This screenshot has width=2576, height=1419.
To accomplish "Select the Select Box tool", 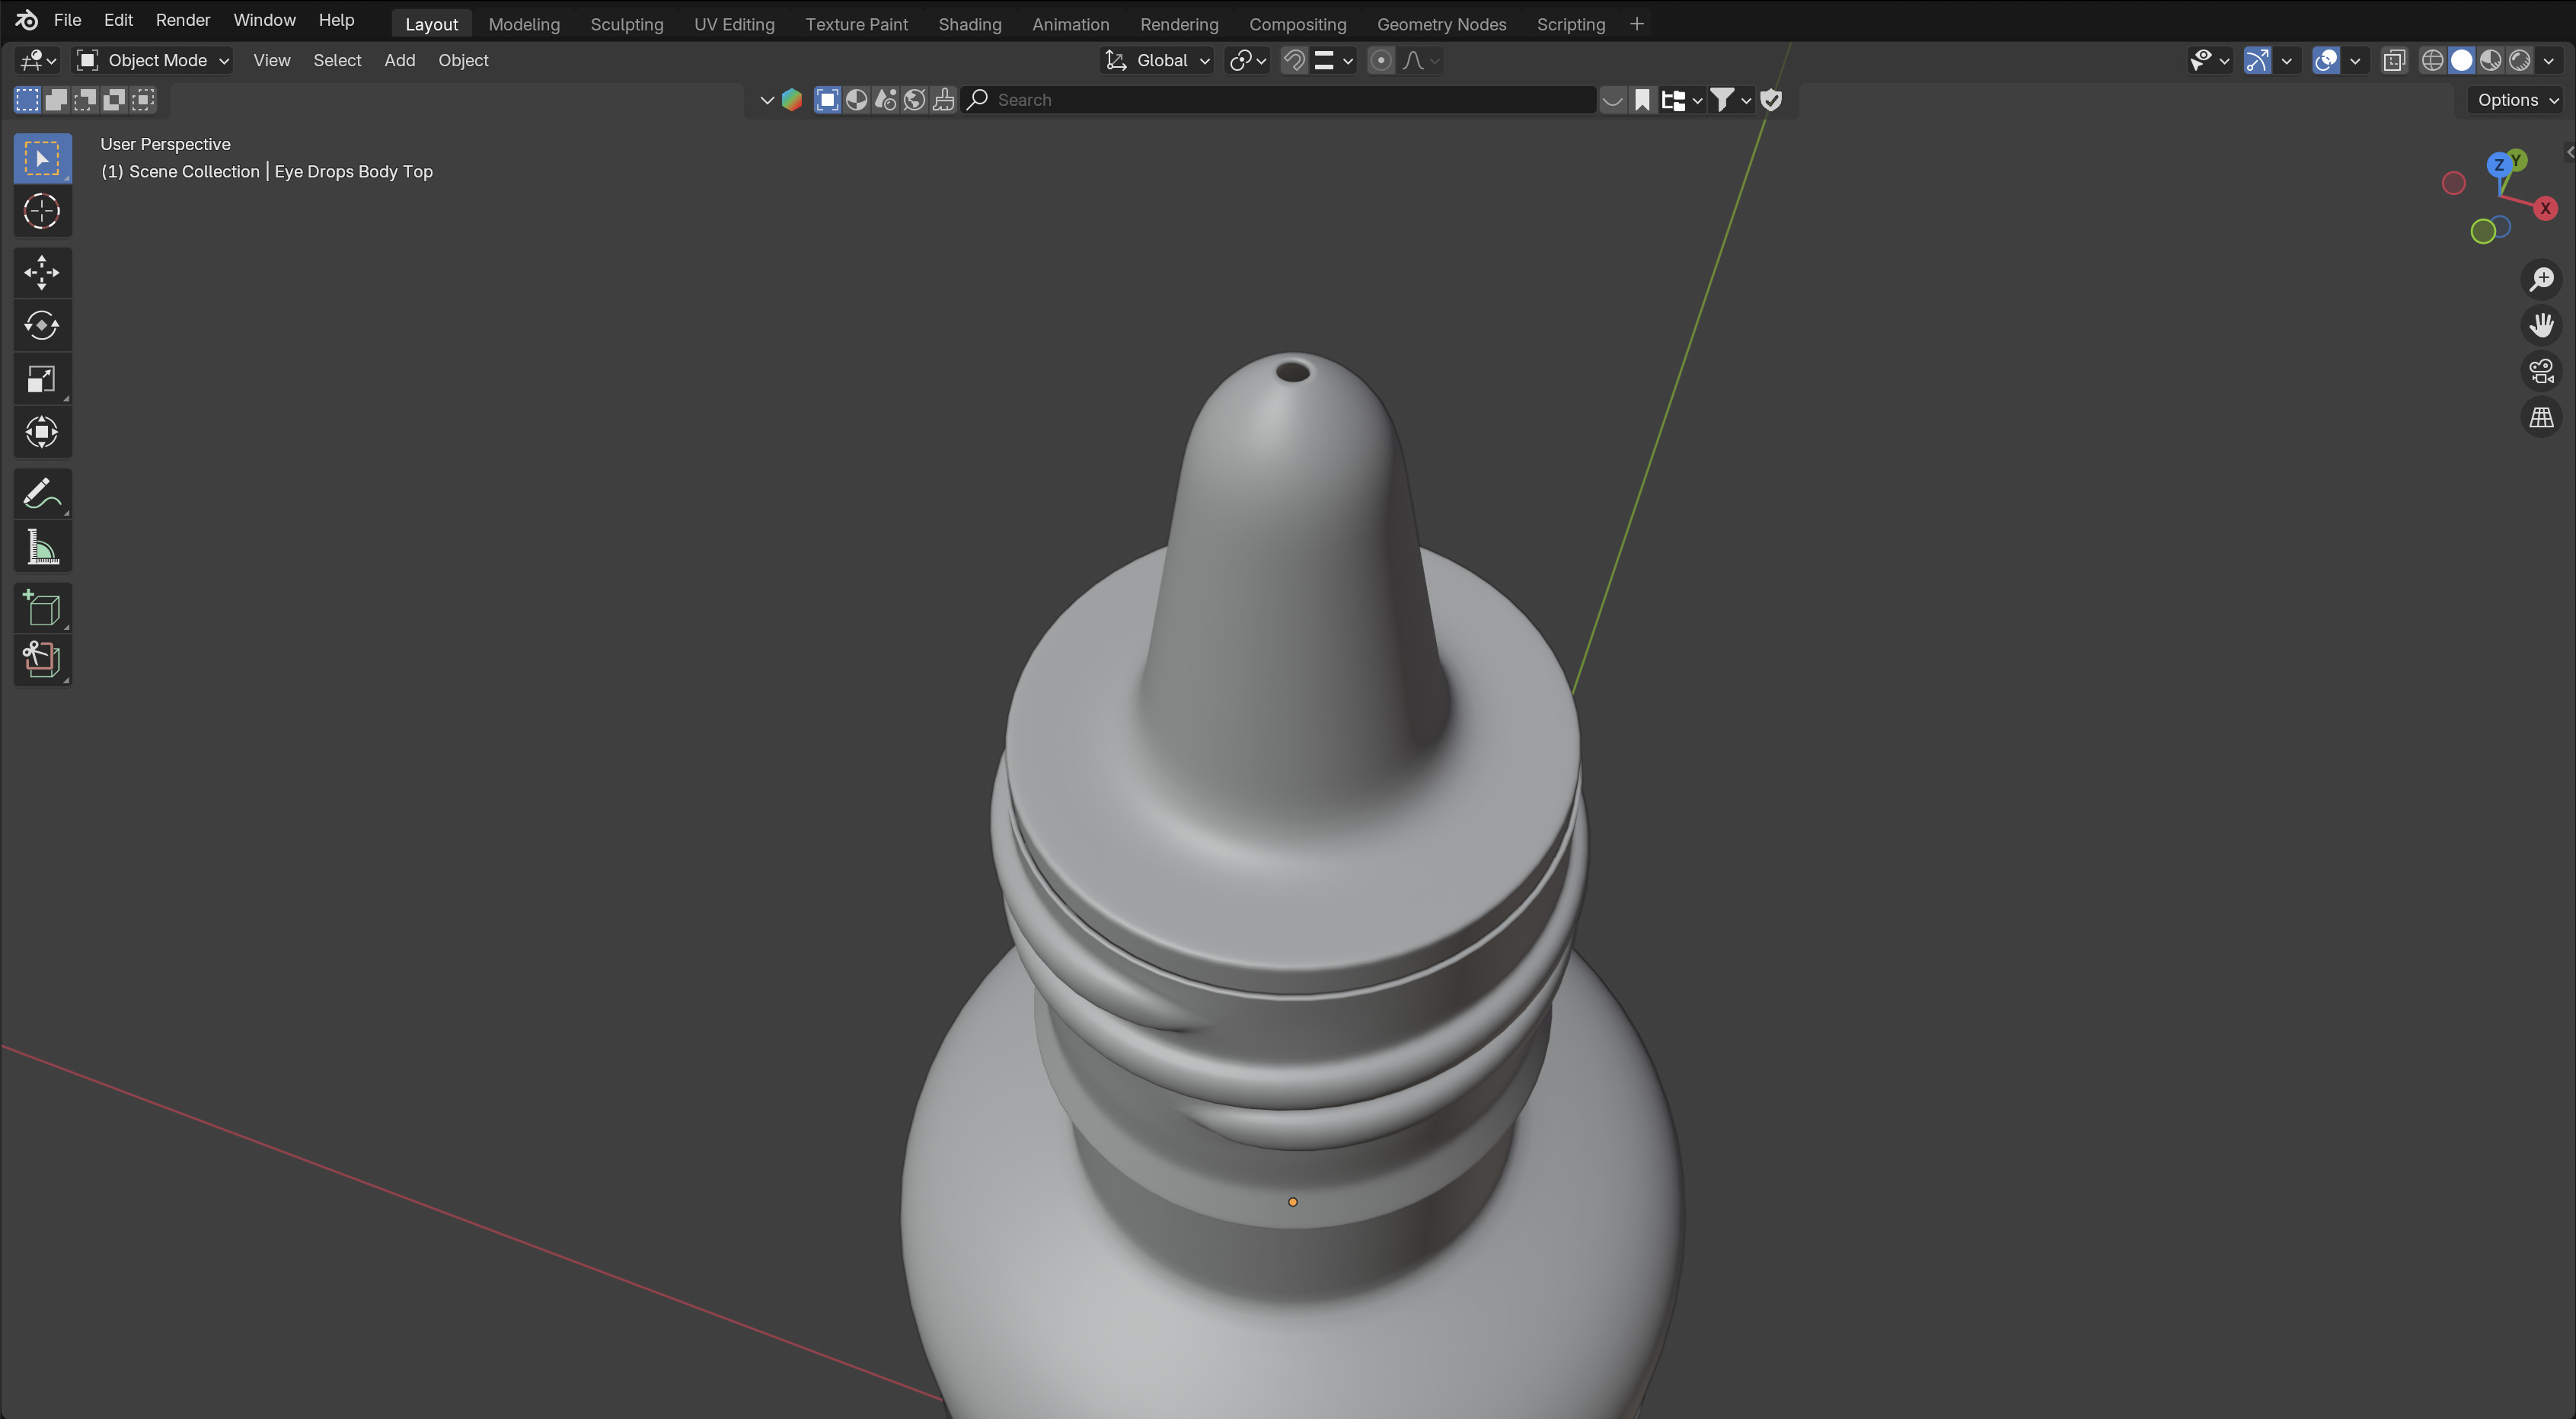I will point(42,158).
